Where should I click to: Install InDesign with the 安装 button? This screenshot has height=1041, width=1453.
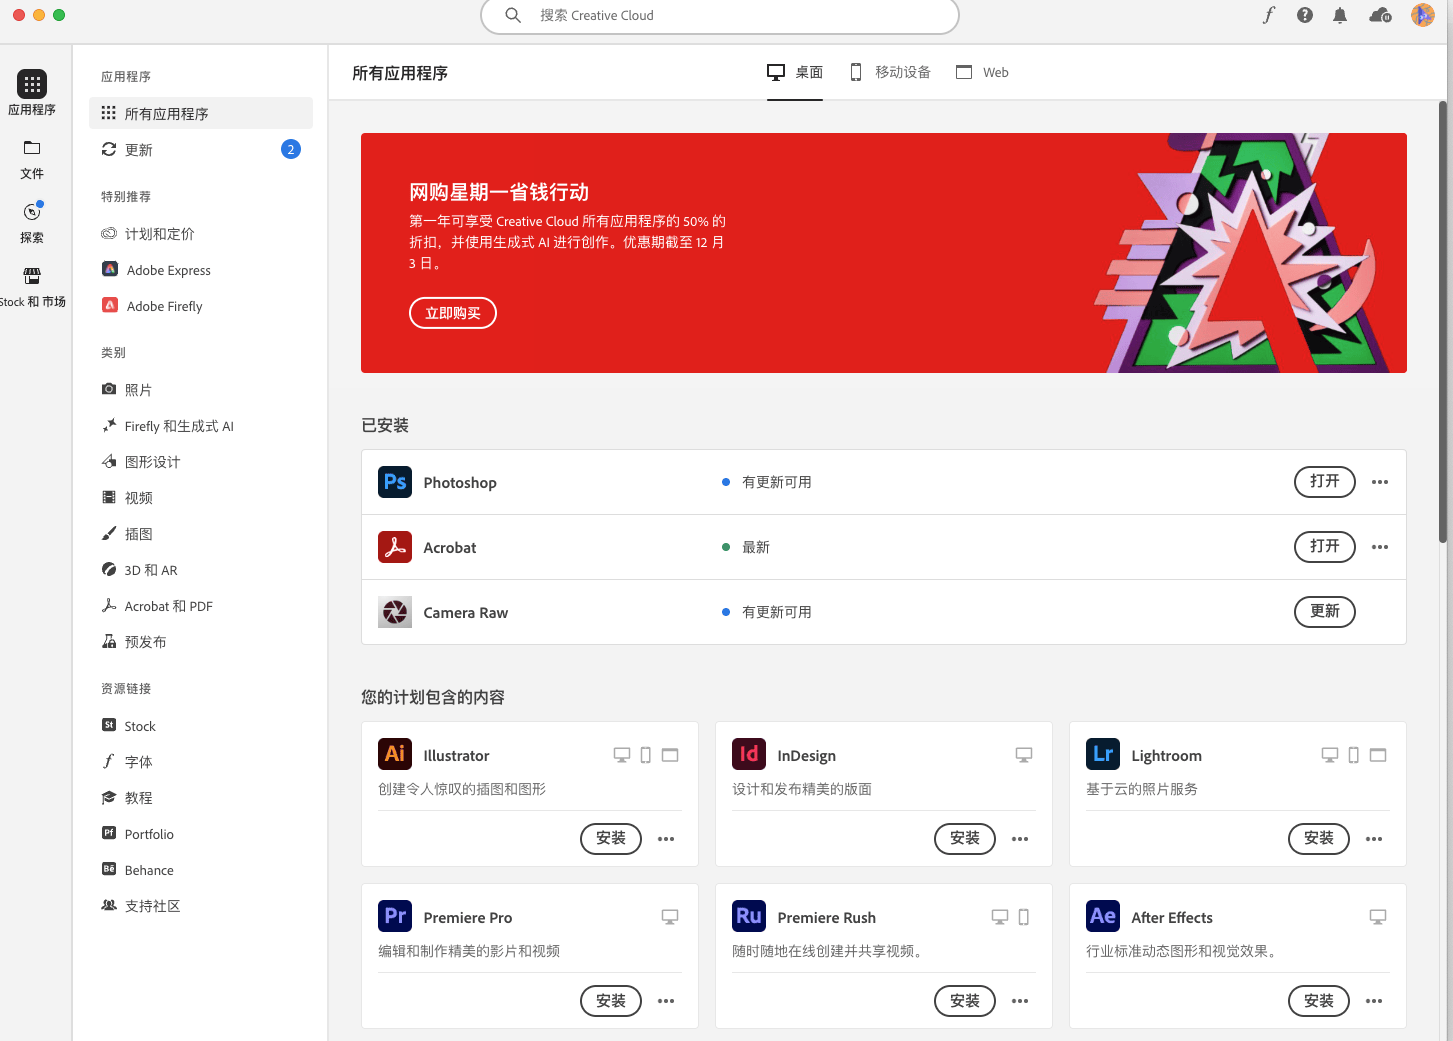coord(965,839)
